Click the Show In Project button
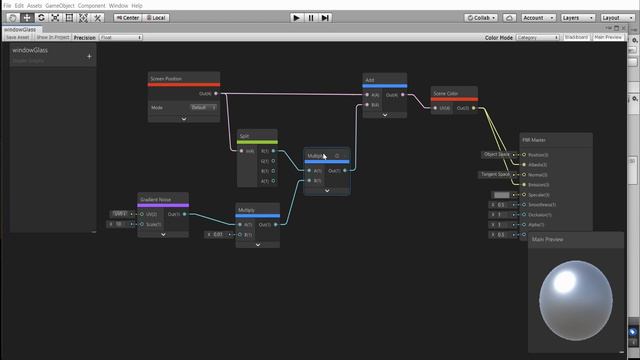640x360 pixels. (x=53, y=37)
